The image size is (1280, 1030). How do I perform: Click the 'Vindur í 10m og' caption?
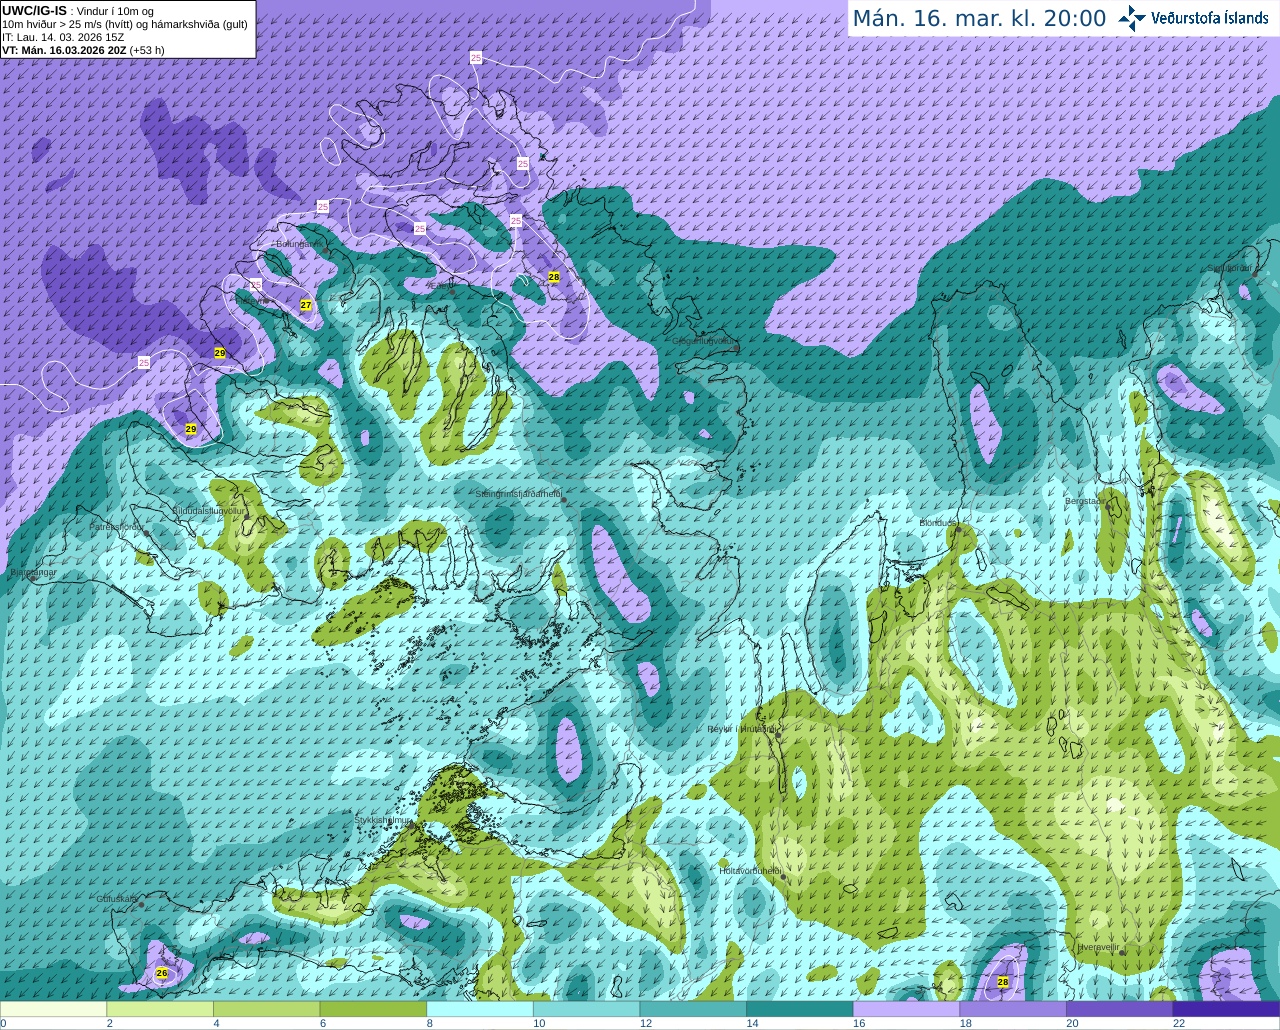(116, 11)
